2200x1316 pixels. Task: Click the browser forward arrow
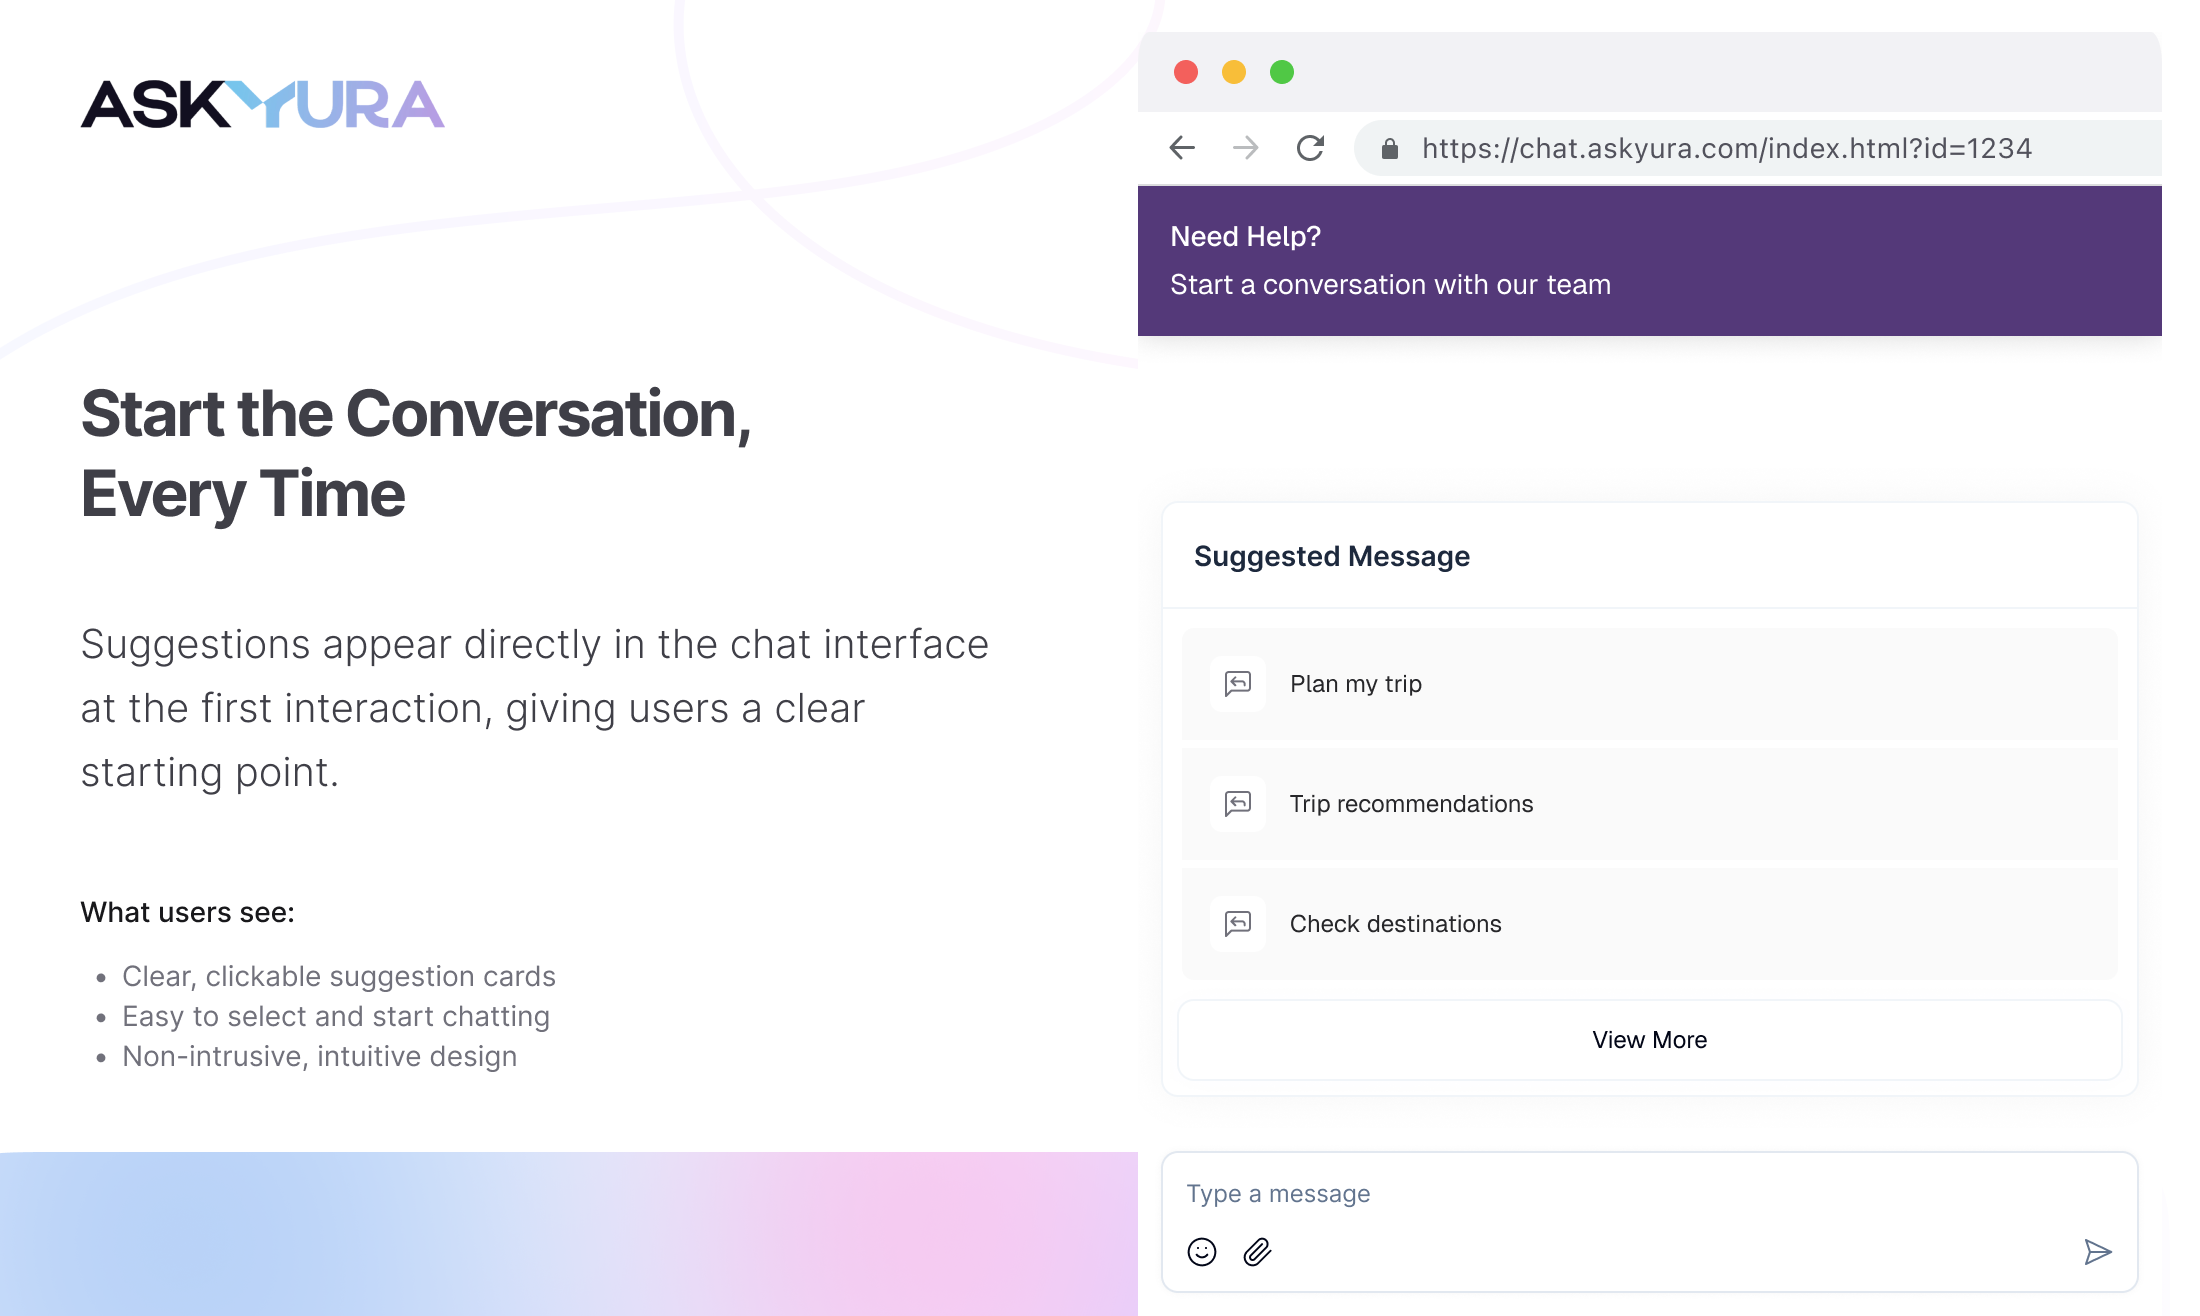(x=1247, y=148)
